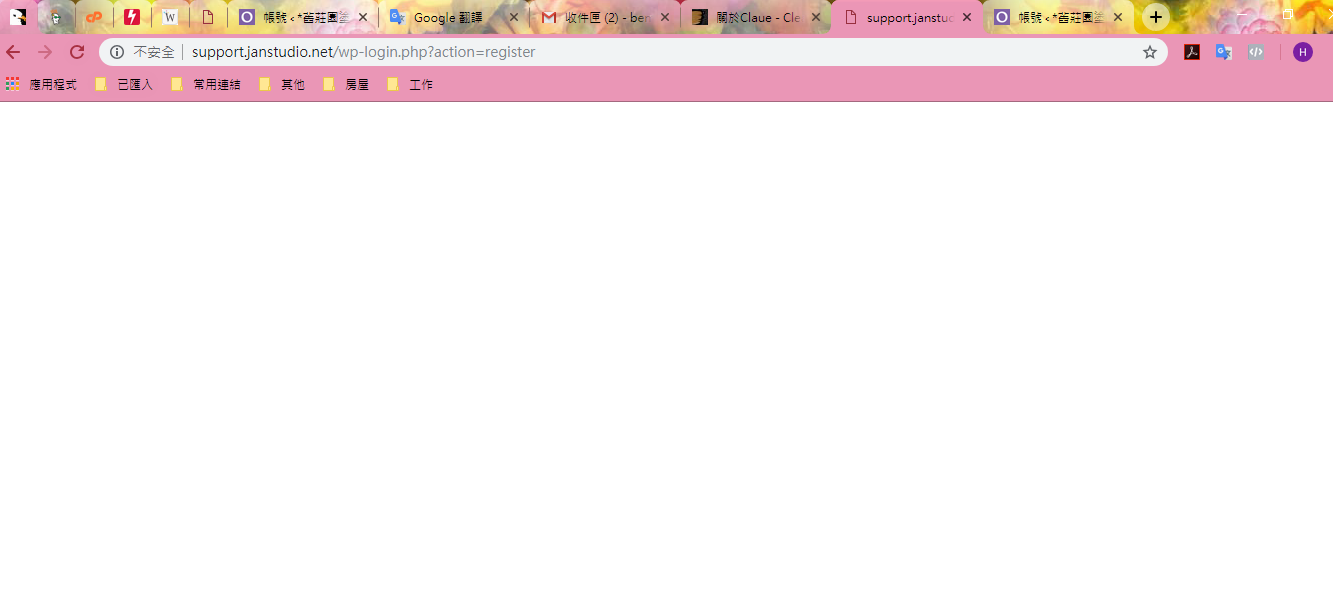Image resolution: width=1333 pixels, height=616 pixels.
Task: Expand the 已匯入 bookmarks folder
Action: pyautogui.click(x=124, y=85)
